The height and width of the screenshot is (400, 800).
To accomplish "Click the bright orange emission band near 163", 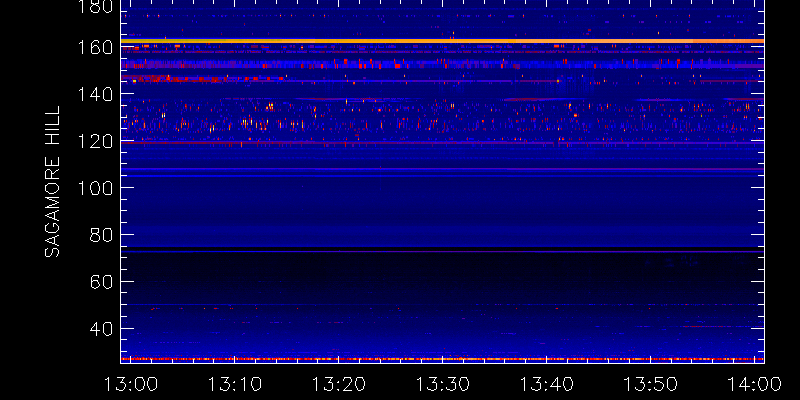I will (x=442, y=41).
